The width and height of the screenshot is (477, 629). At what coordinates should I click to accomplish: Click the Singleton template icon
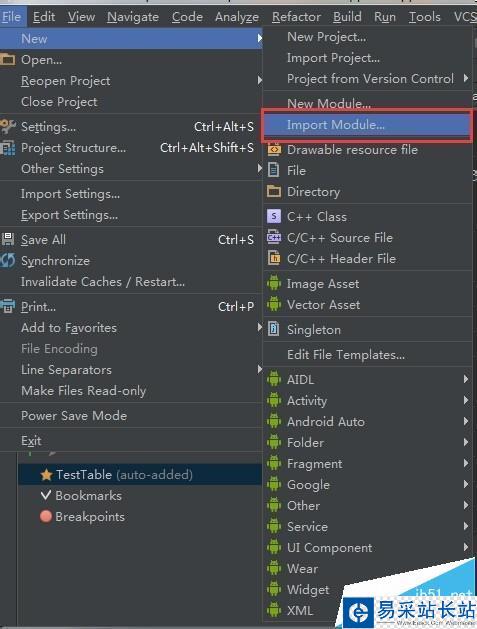point(274,329)
